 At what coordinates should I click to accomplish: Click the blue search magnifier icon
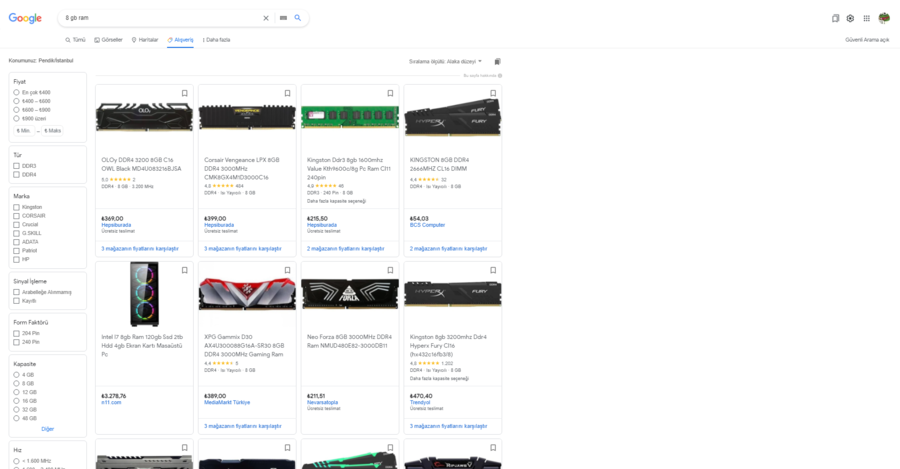click(297, 18)
